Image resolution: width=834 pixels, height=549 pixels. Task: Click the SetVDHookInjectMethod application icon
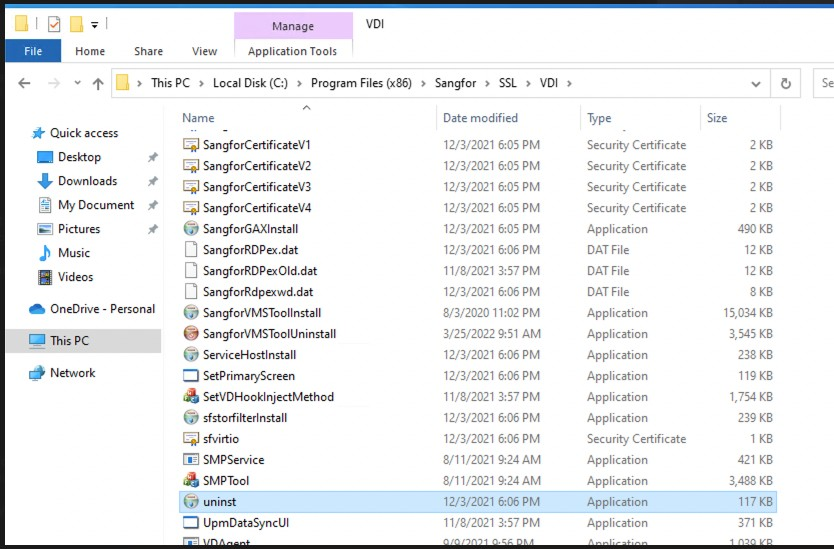coord(190,397)
